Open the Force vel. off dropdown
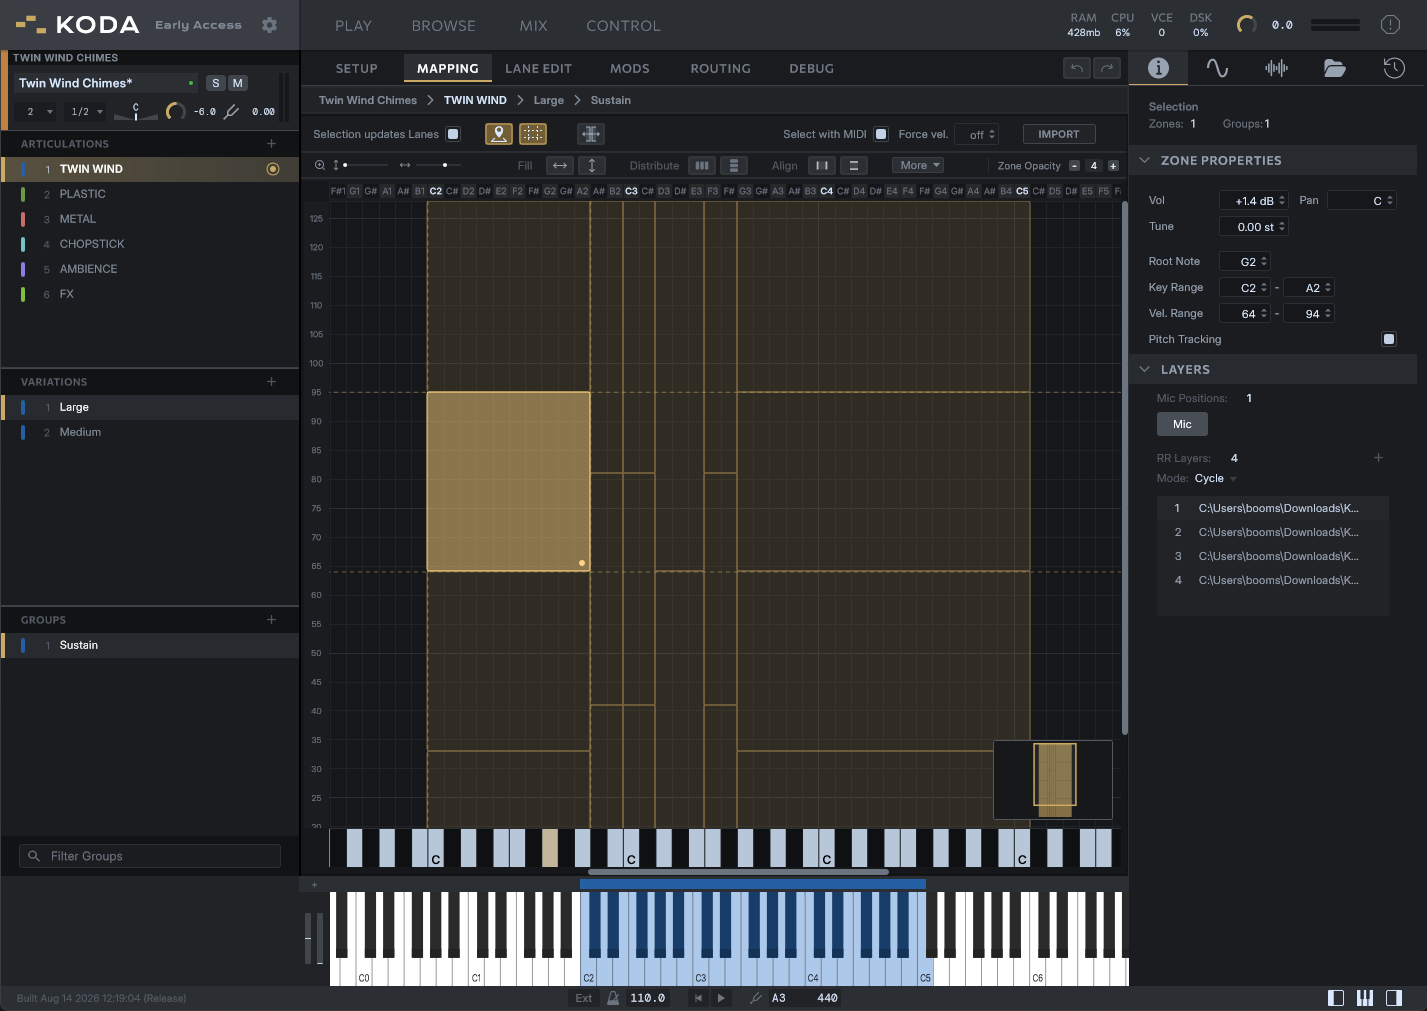Viewport: 1427px width, 1011px height. (977, 134)
